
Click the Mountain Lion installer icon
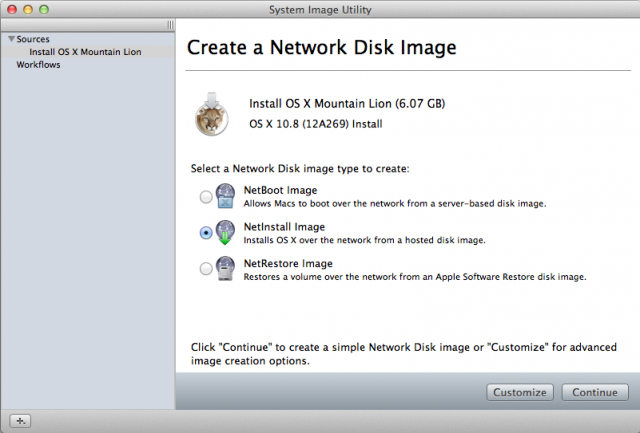211,114
